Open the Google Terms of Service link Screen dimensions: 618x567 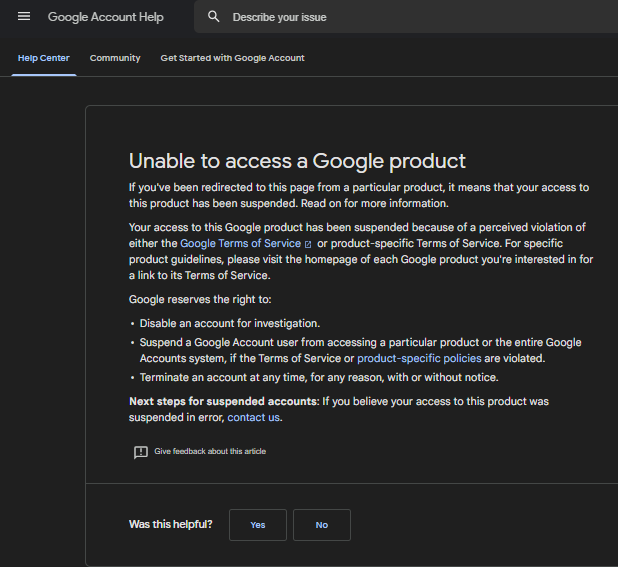[240, 243]
